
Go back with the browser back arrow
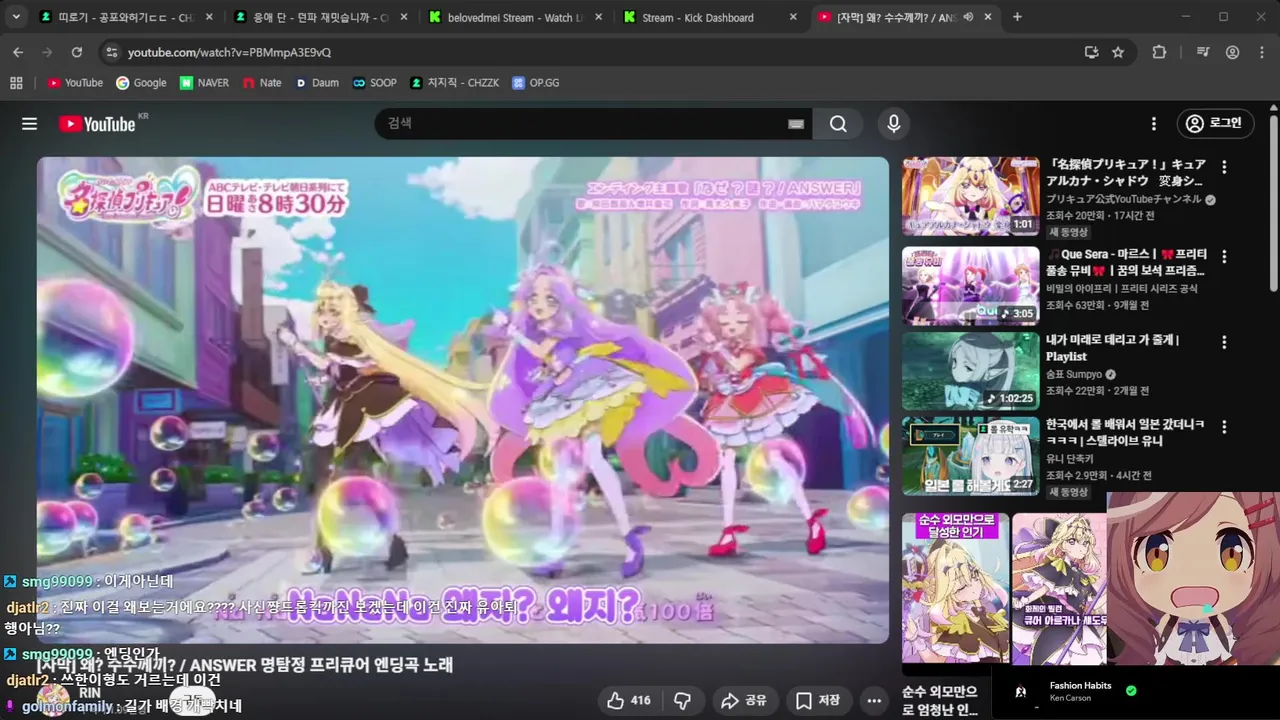coord(18,52)
